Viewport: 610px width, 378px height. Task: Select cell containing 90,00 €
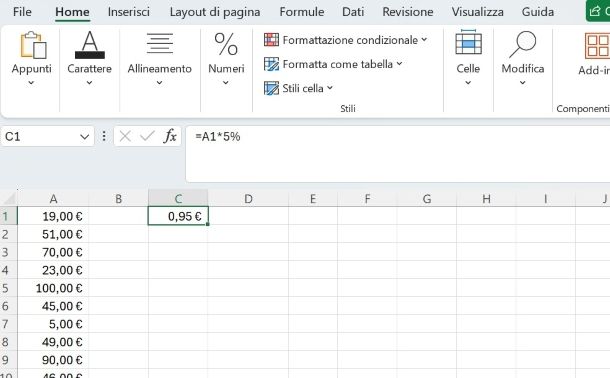click(x=53, y=360)
